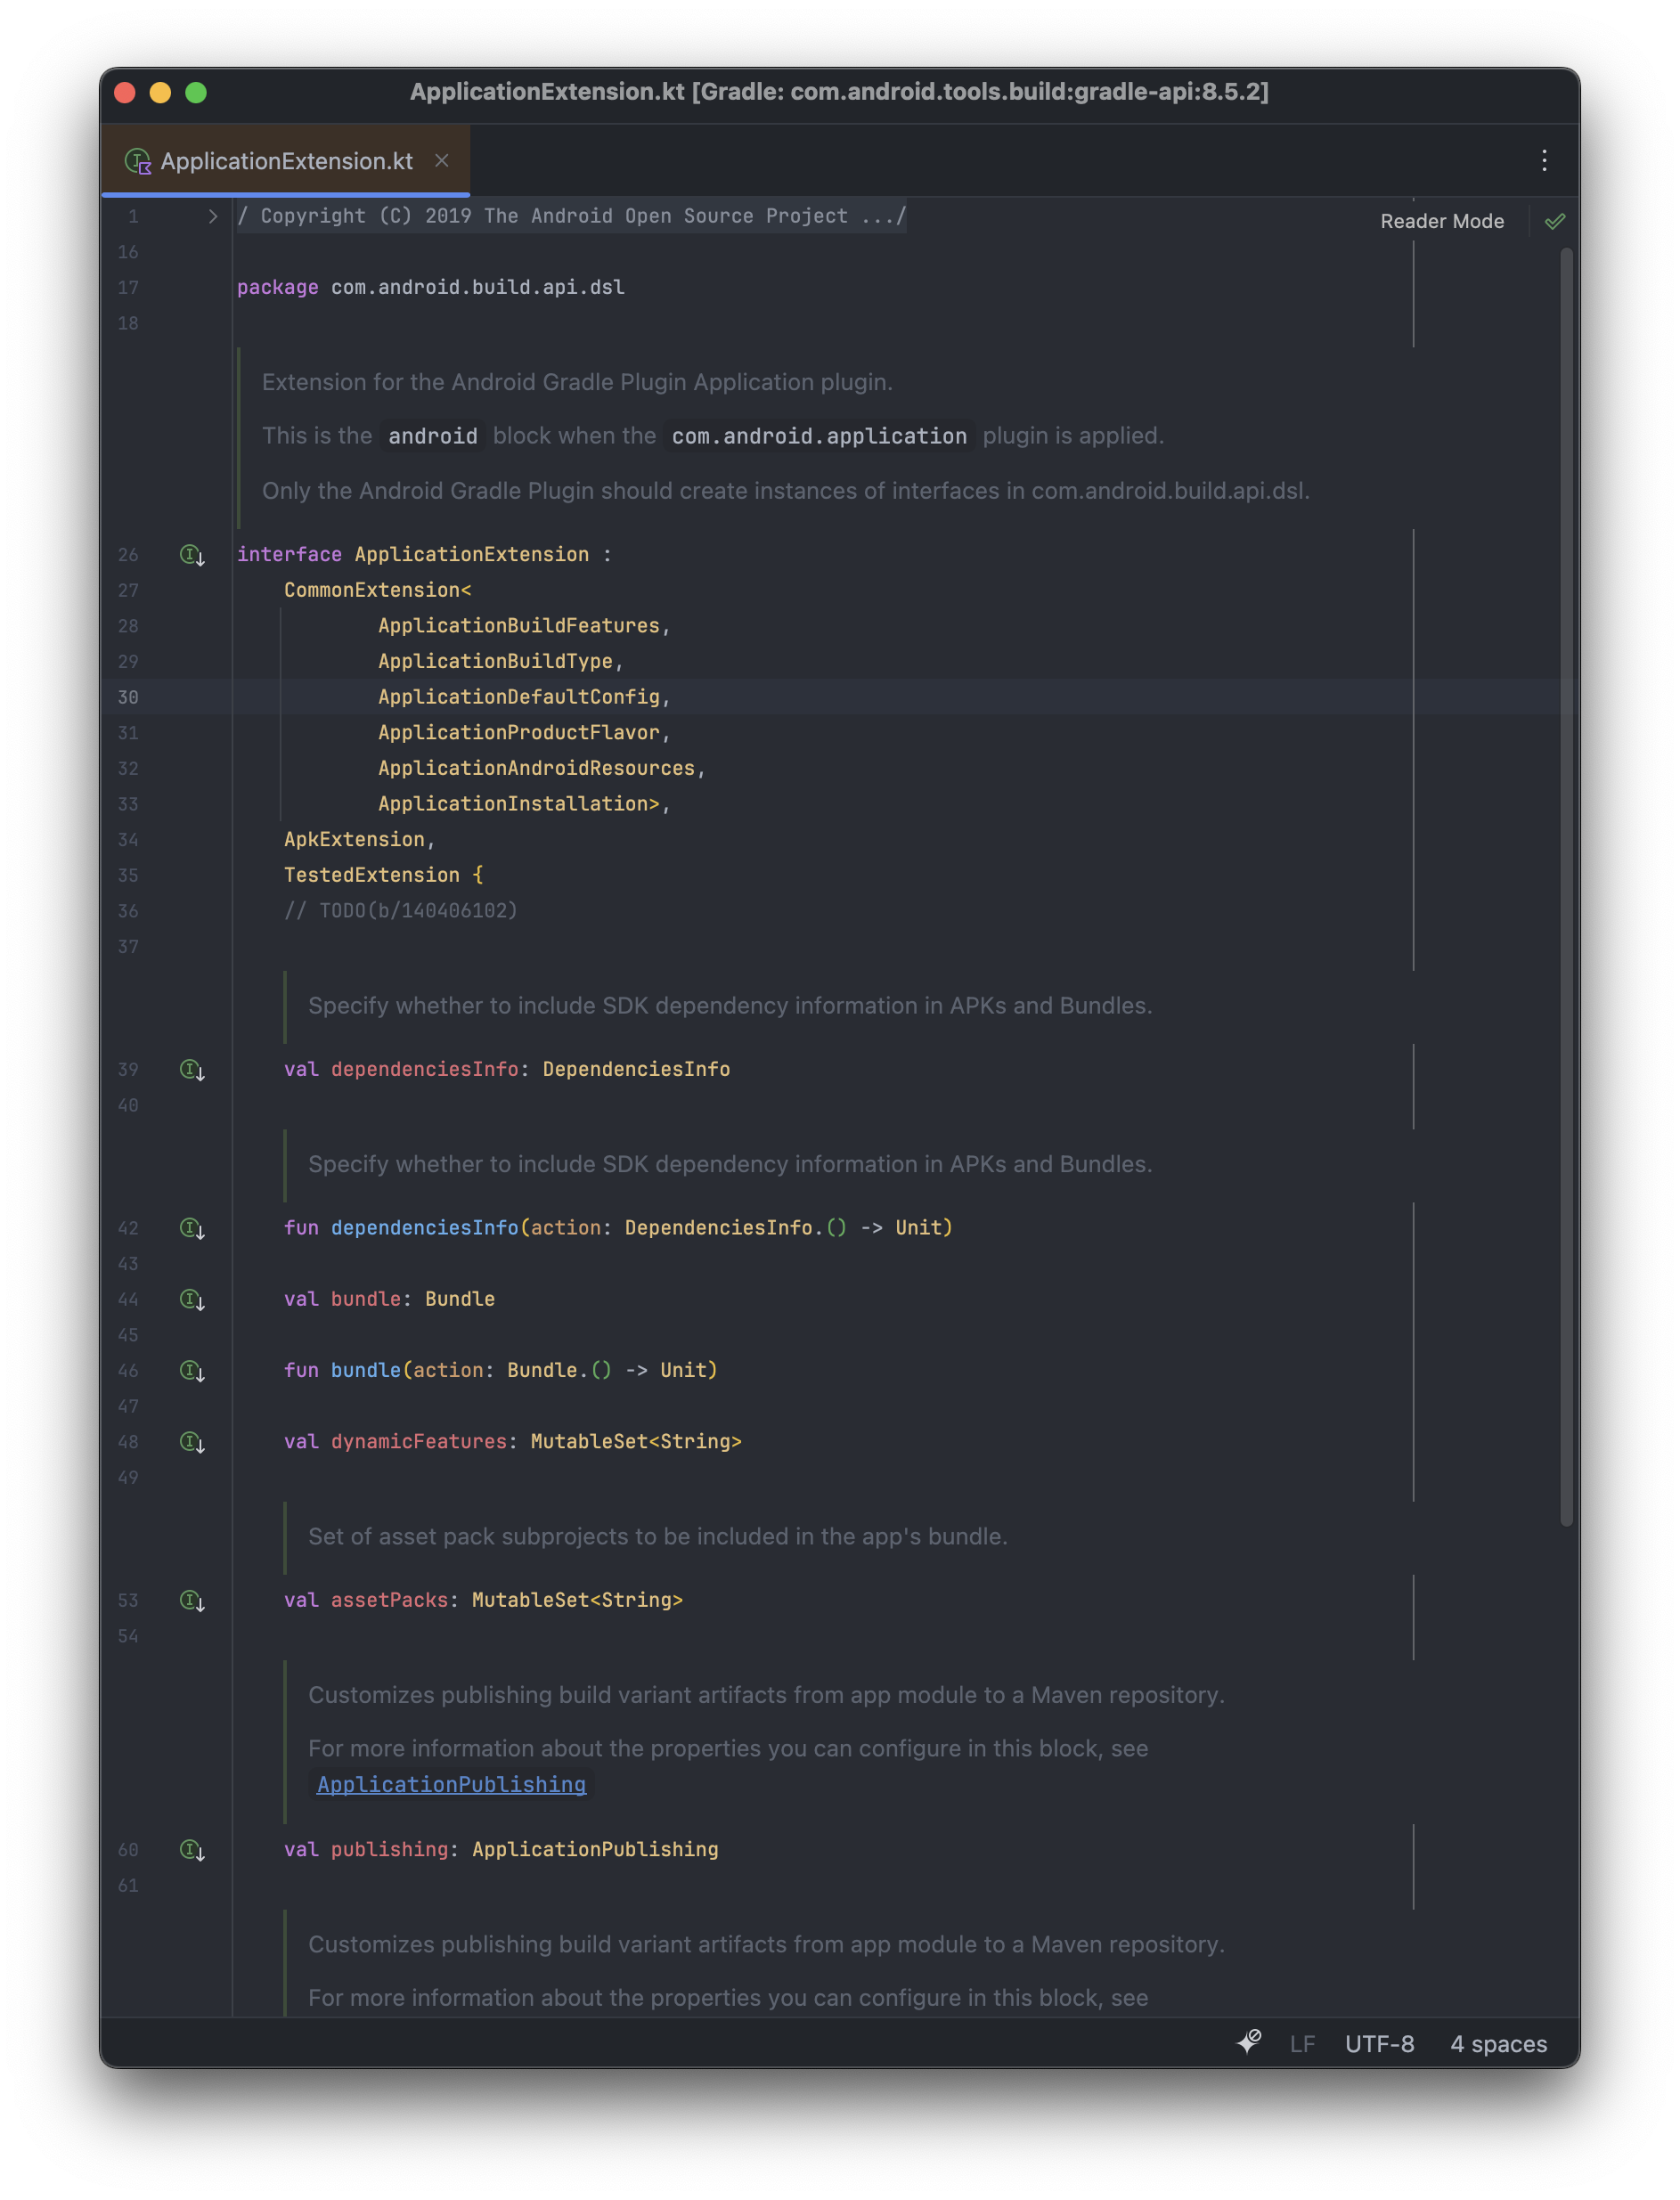Open the editor tab options menu

pyautogui.click(x=1543, y=161)
